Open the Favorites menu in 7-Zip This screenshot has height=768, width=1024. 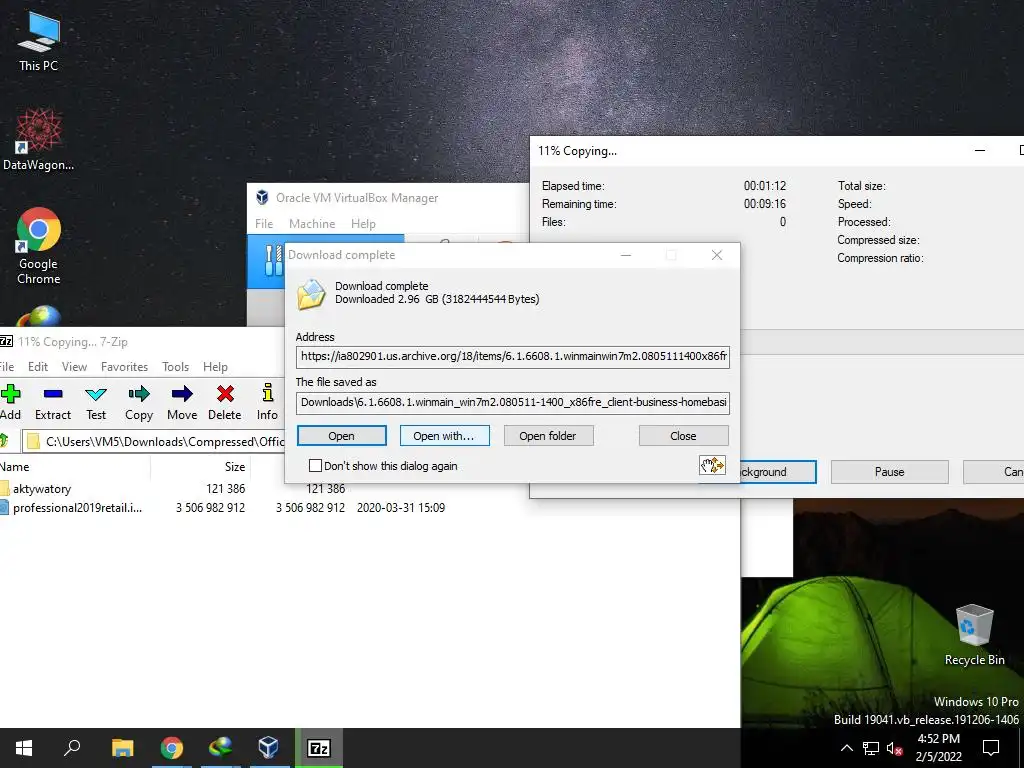click(124, 366)
